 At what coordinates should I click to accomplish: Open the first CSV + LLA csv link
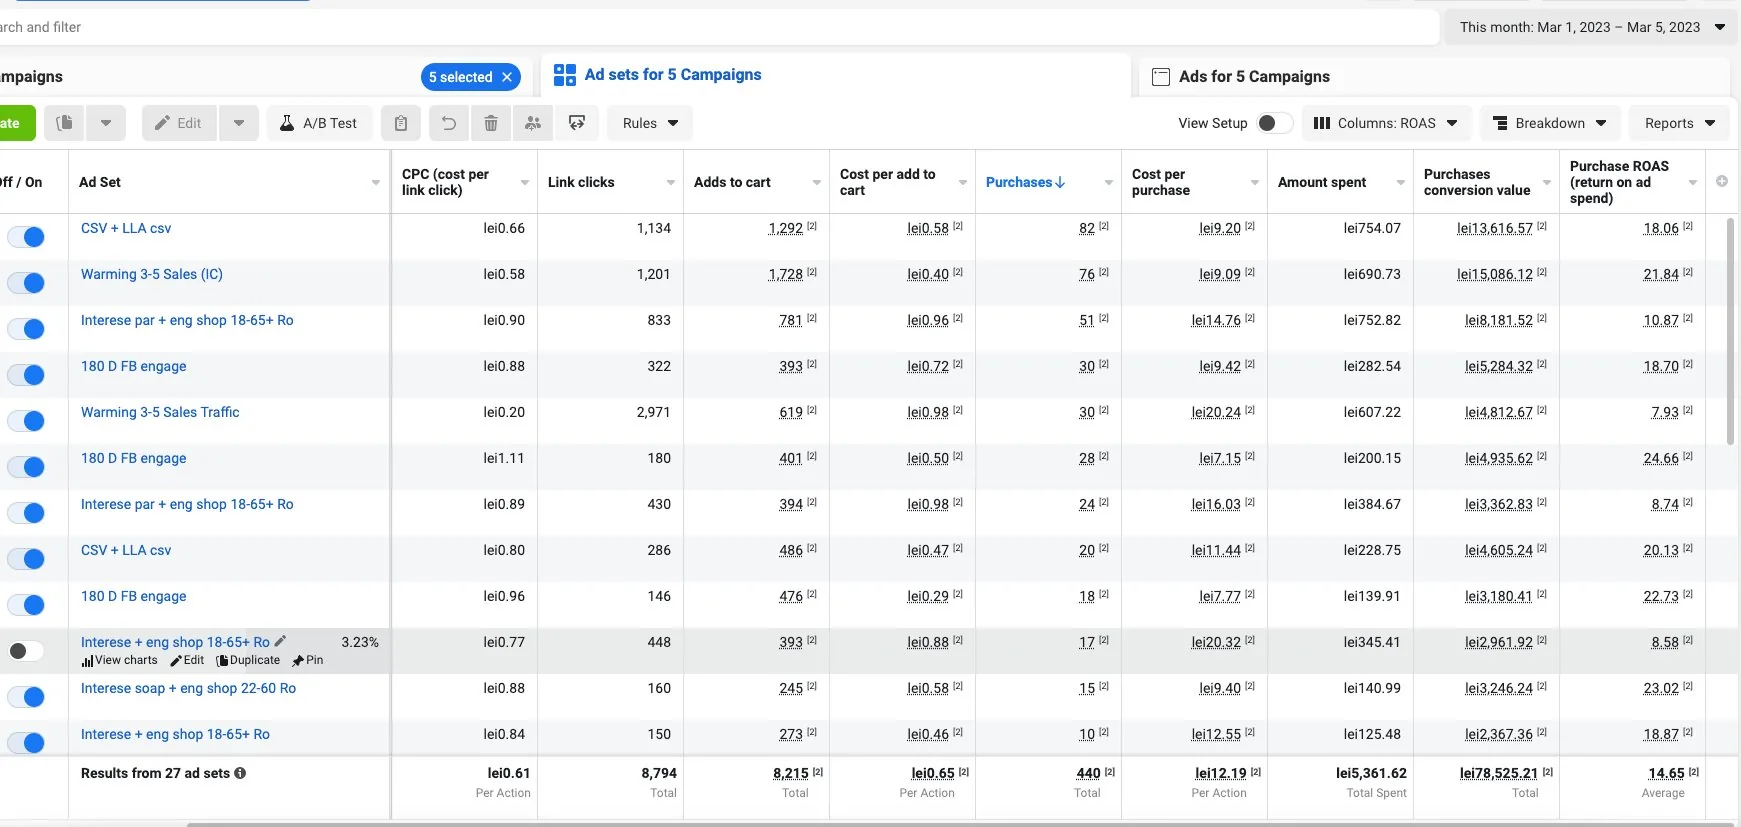126,228
